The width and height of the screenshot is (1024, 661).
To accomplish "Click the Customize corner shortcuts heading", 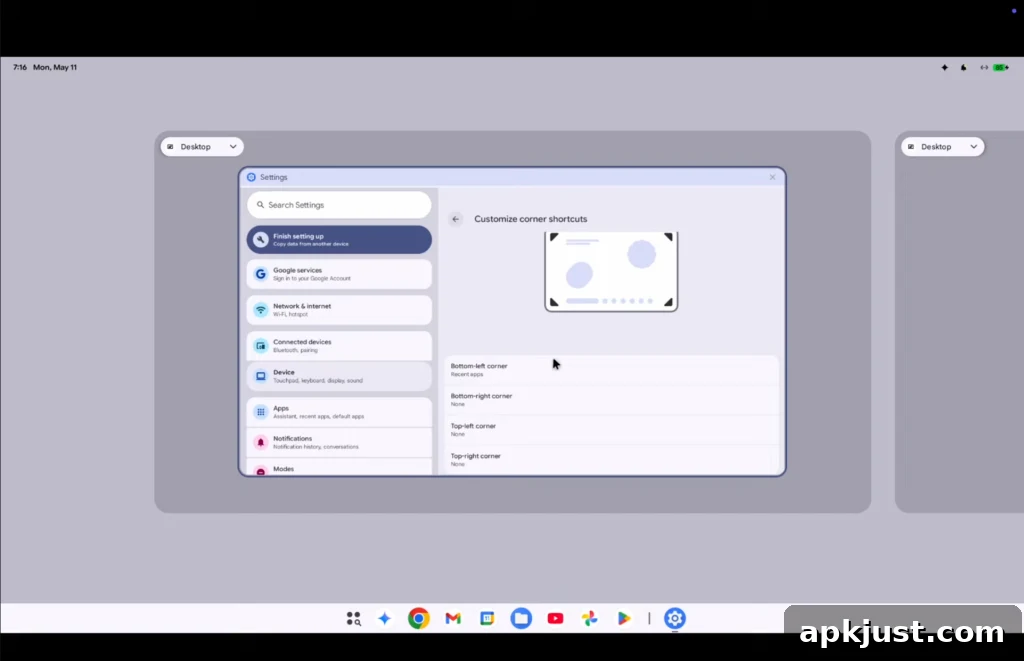I will point(530,219).
